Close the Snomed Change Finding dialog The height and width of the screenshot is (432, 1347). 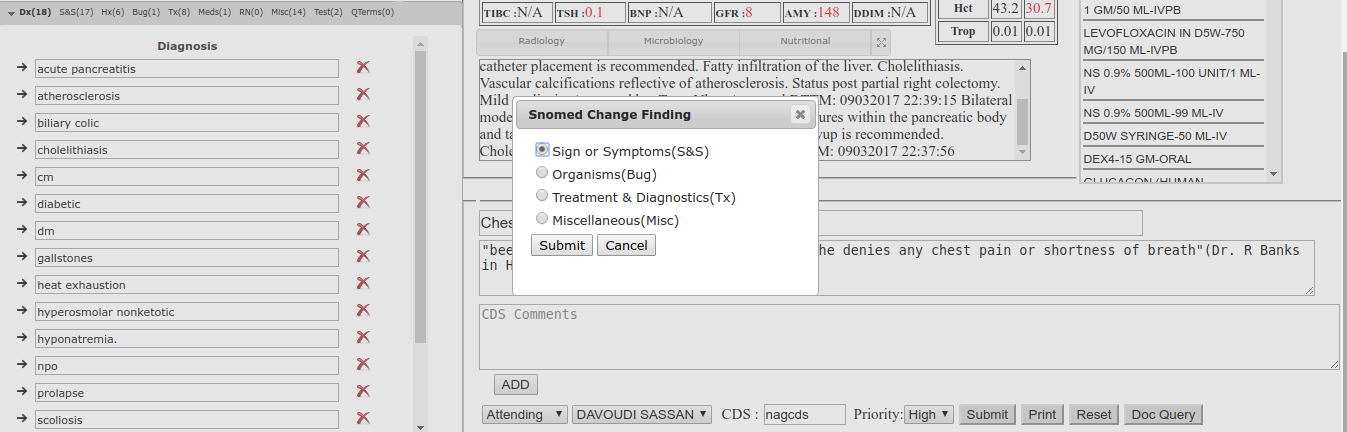click(x=799, y=114)
